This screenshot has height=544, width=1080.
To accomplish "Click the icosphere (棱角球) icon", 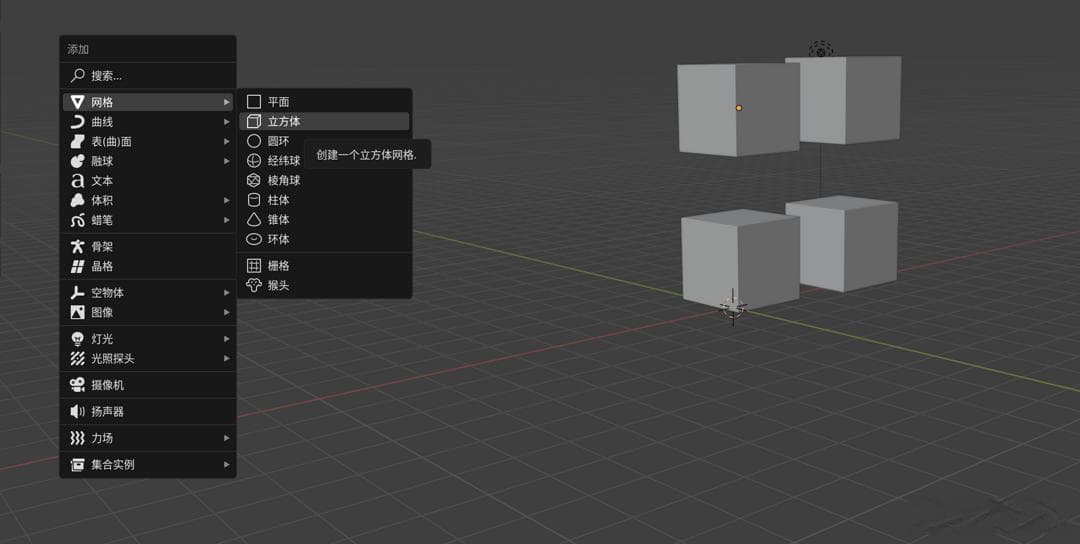I will click(254, 180).
